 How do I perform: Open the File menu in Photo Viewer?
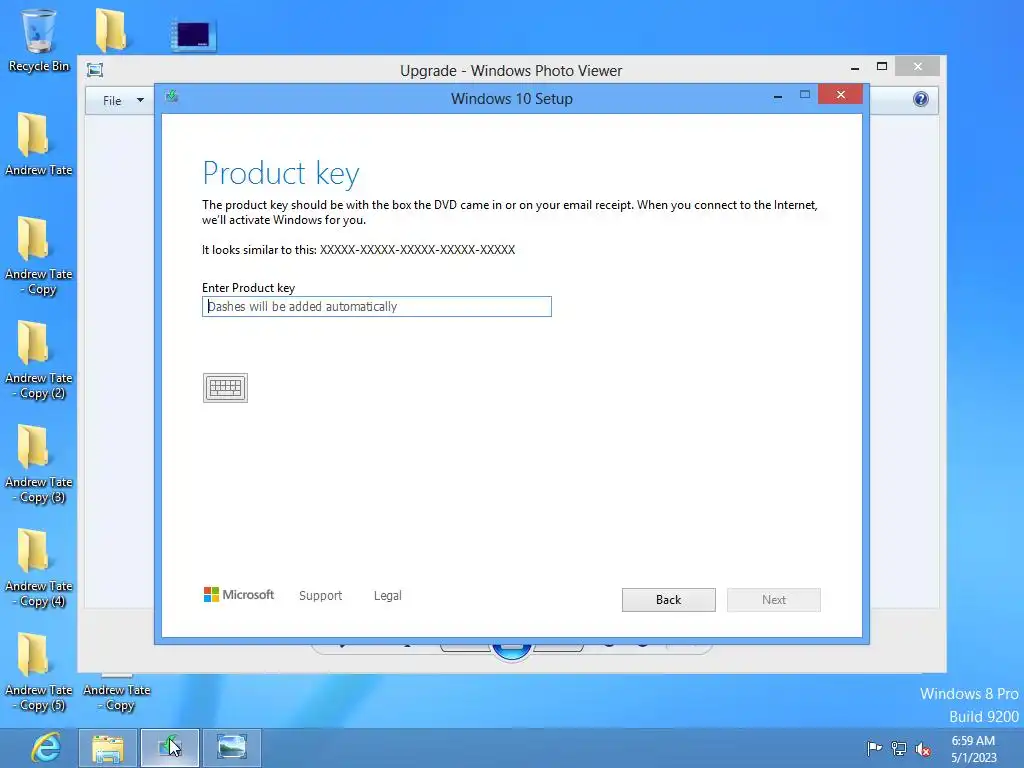(112, 101)
